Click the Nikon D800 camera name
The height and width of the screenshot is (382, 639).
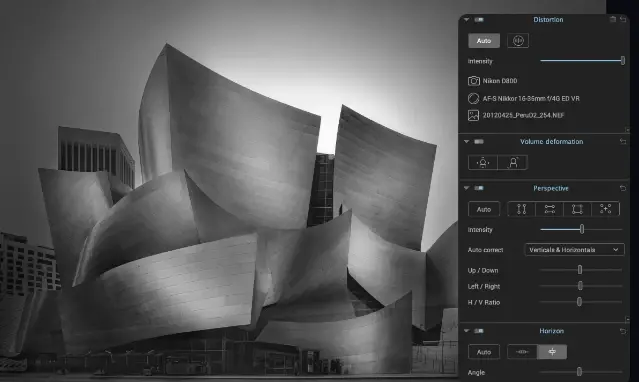500,81
